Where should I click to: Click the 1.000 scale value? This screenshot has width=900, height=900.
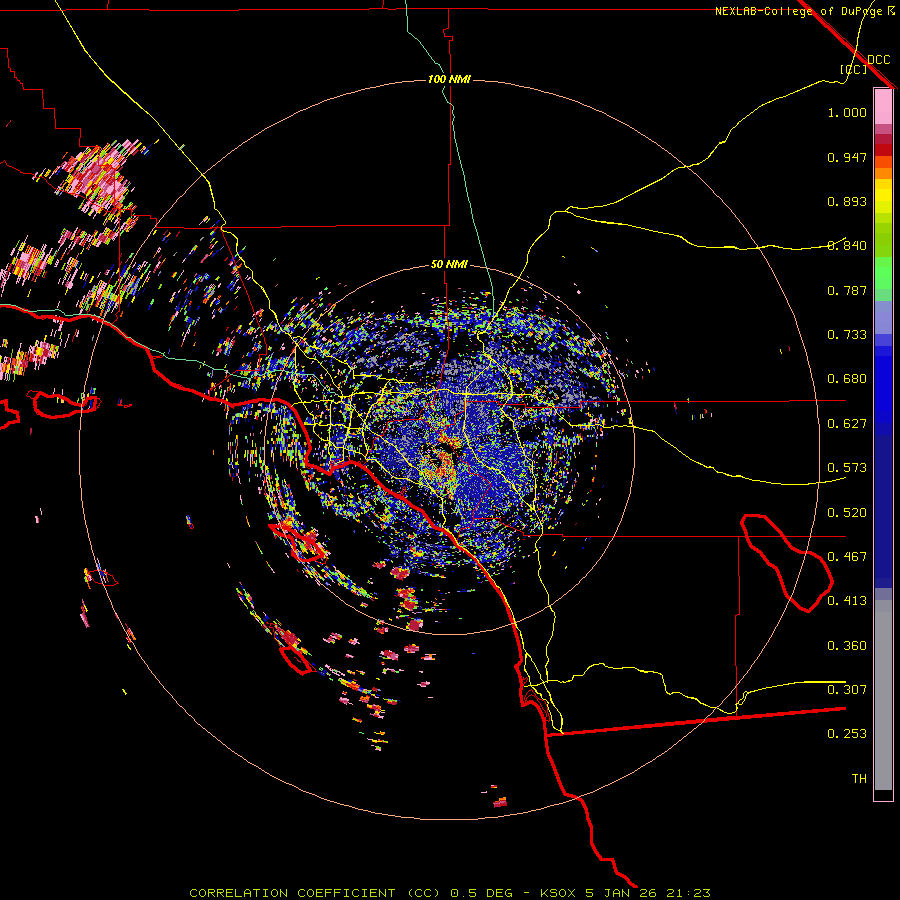tap(847, 112)
